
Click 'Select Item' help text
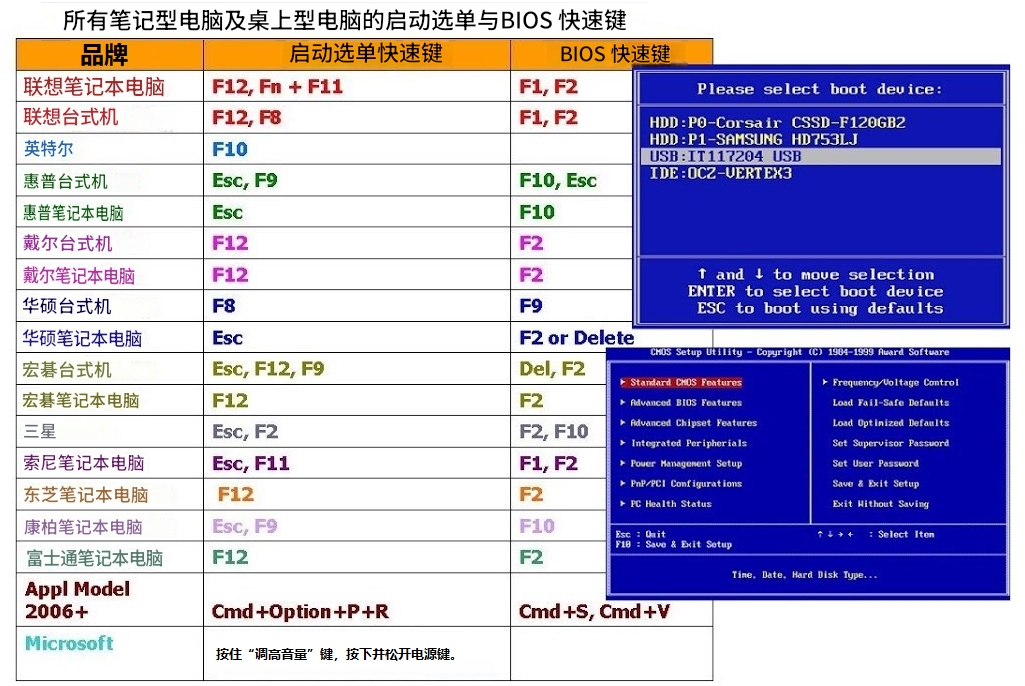(906, 534)
